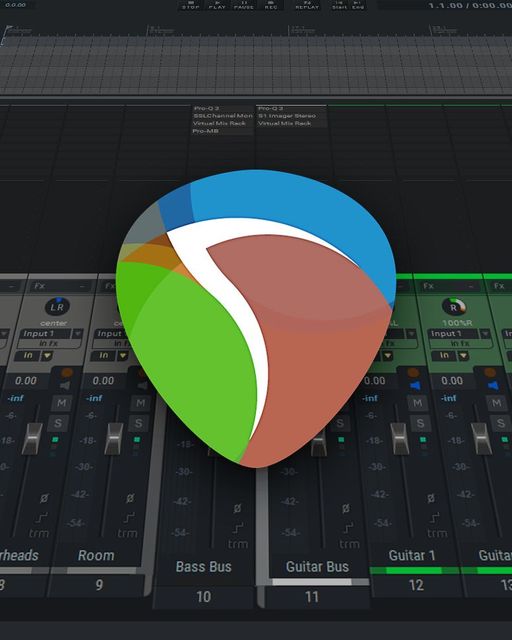
Task: Solo the Room track
Action: [x=138, y=423]
